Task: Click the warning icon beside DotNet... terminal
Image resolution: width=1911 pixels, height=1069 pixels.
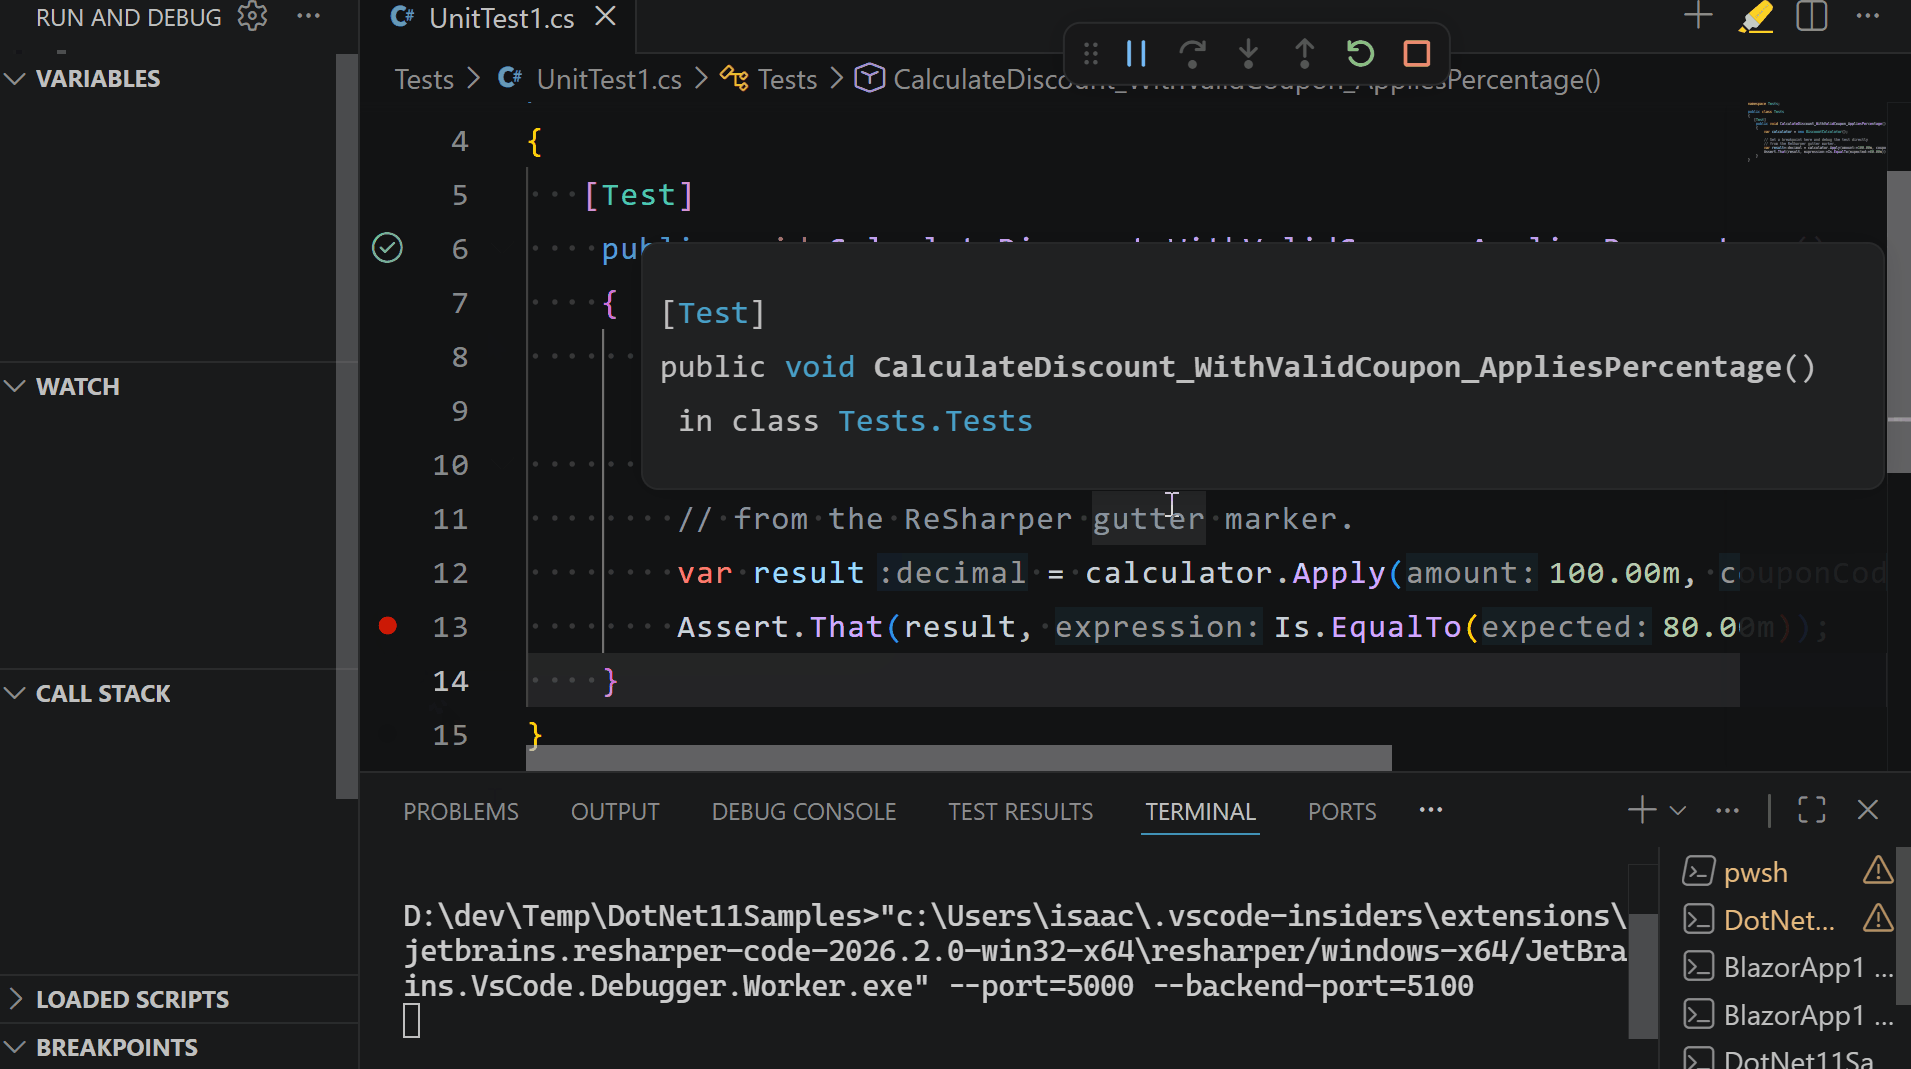Action: (x=1878, y=918)
